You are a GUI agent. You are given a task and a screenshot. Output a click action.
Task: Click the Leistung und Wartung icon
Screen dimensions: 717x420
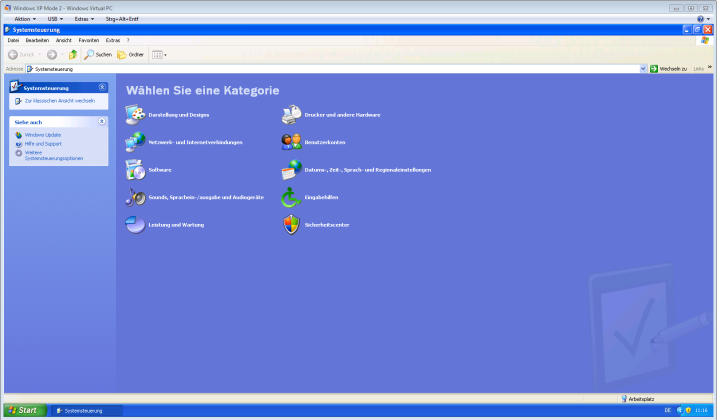pos(135,225)
